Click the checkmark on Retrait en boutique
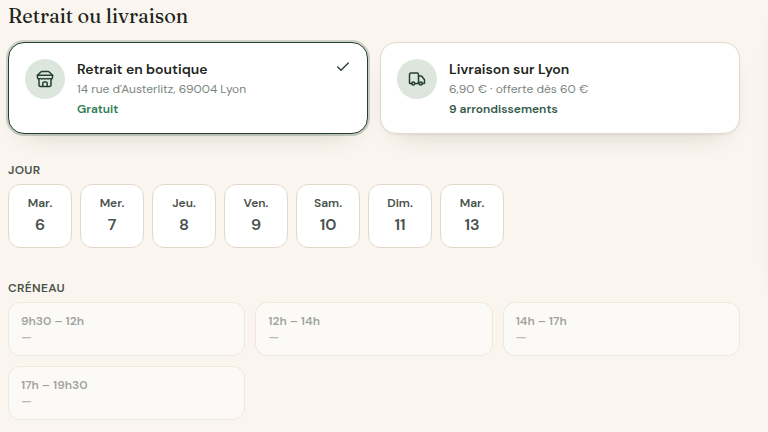Viewport: 768px width, 432px height. coord(343,67)
